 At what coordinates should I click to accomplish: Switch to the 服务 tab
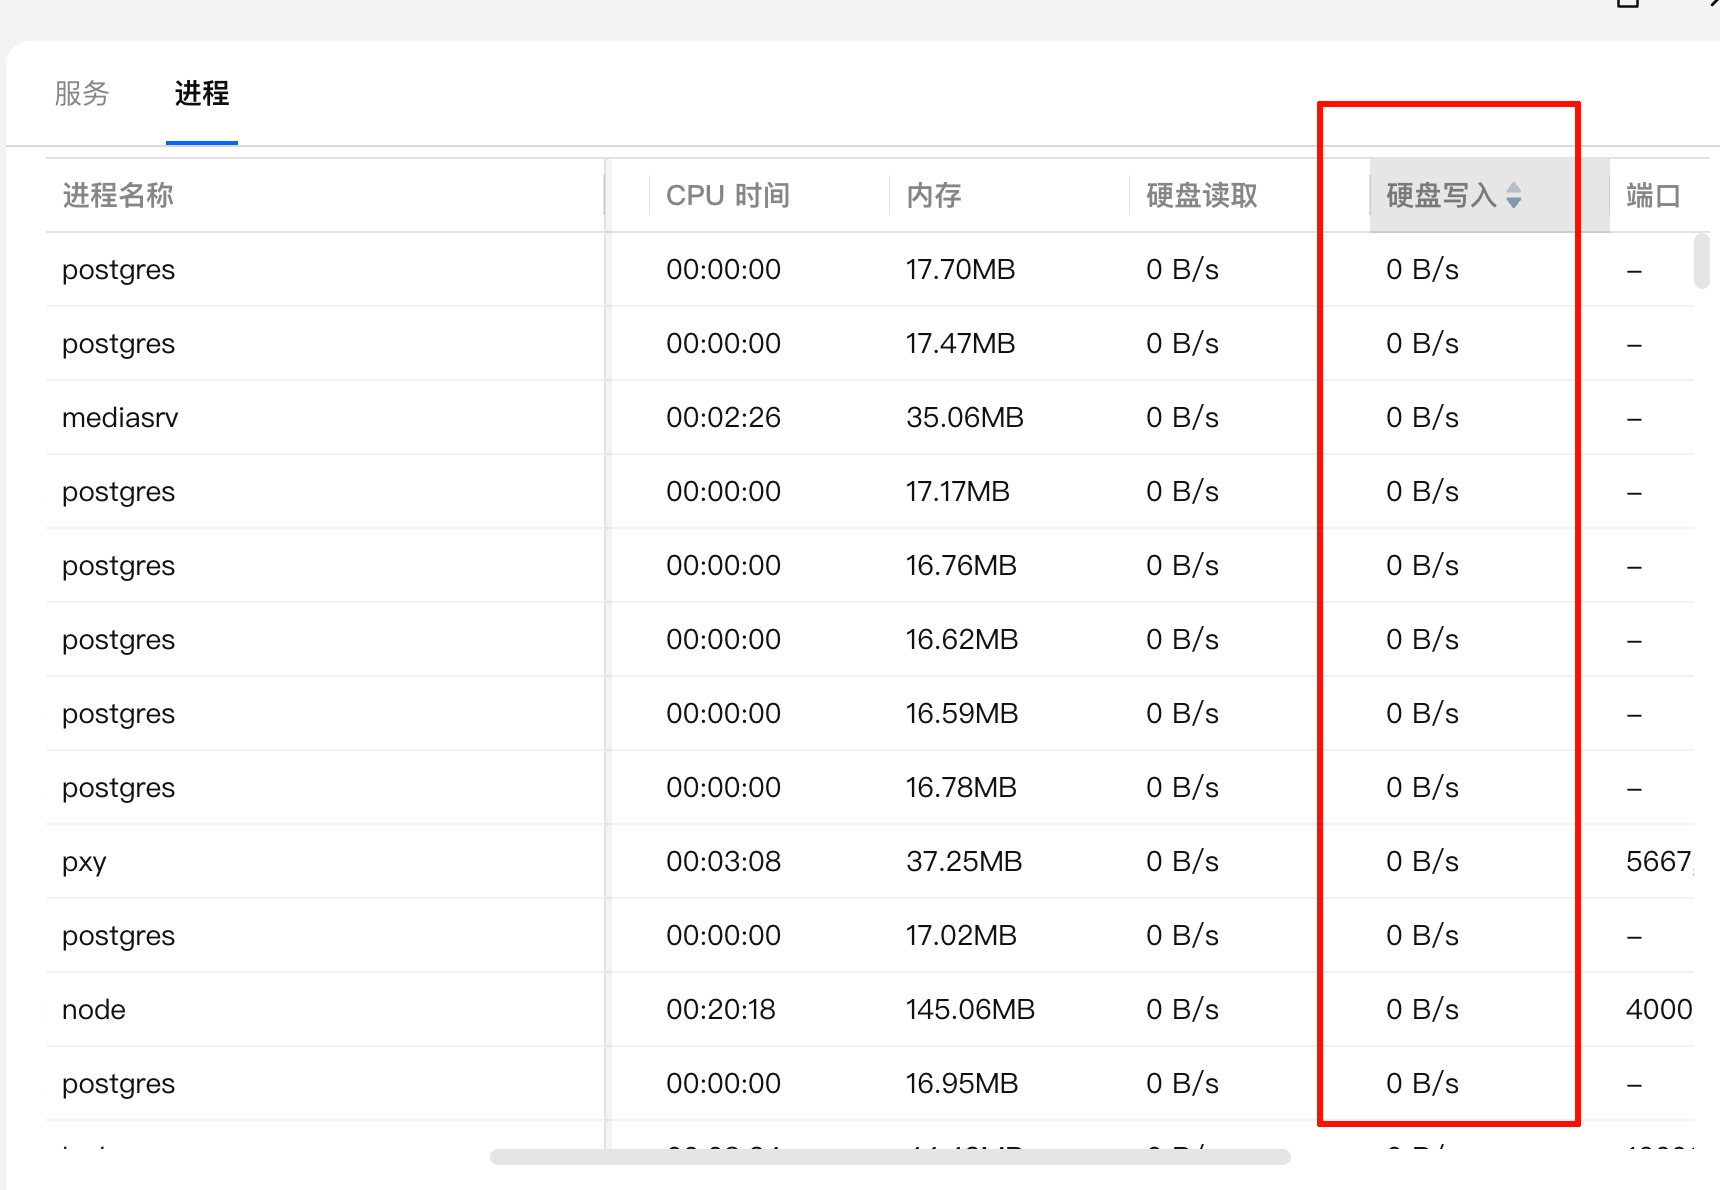pyautogui.click(x=82, y=94)
